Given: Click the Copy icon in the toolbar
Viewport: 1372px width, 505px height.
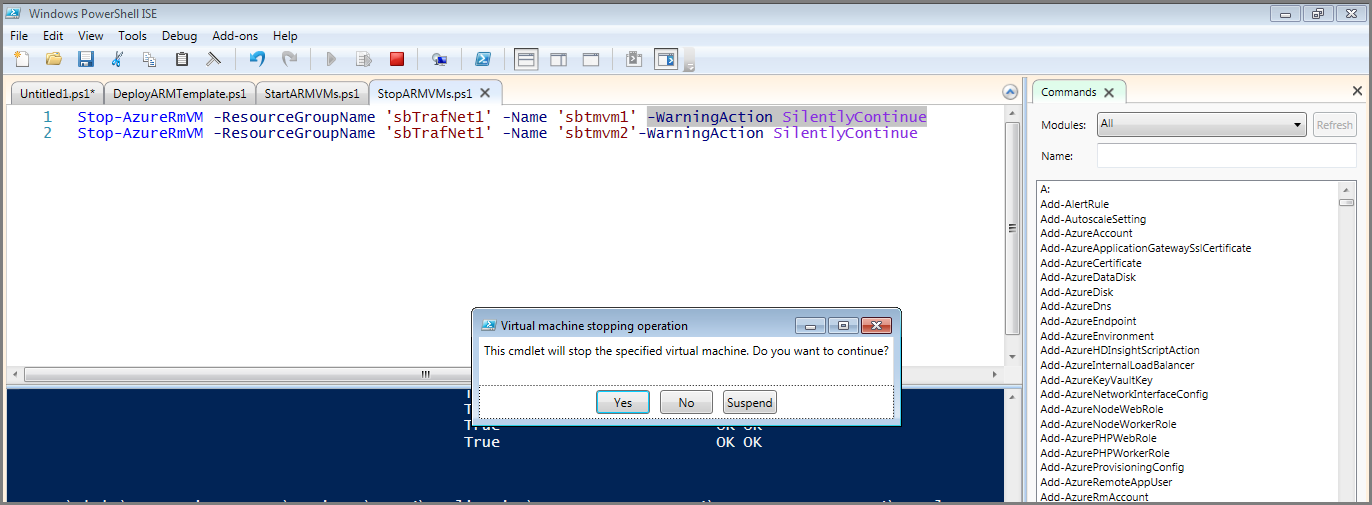Looking at the screenshot, I should (x=149, y=59).
